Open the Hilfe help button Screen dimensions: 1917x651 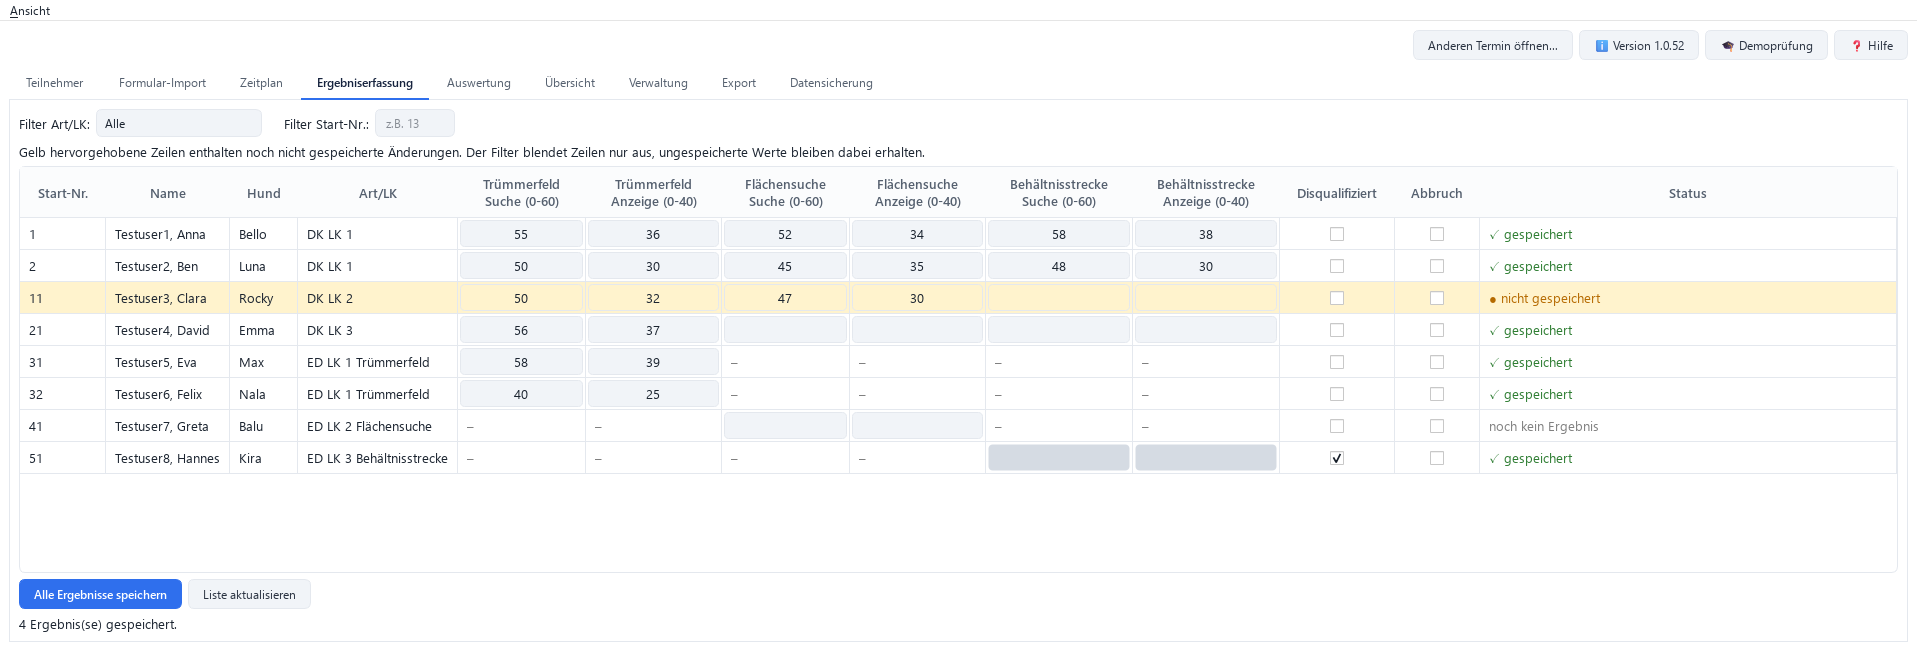1870,46
